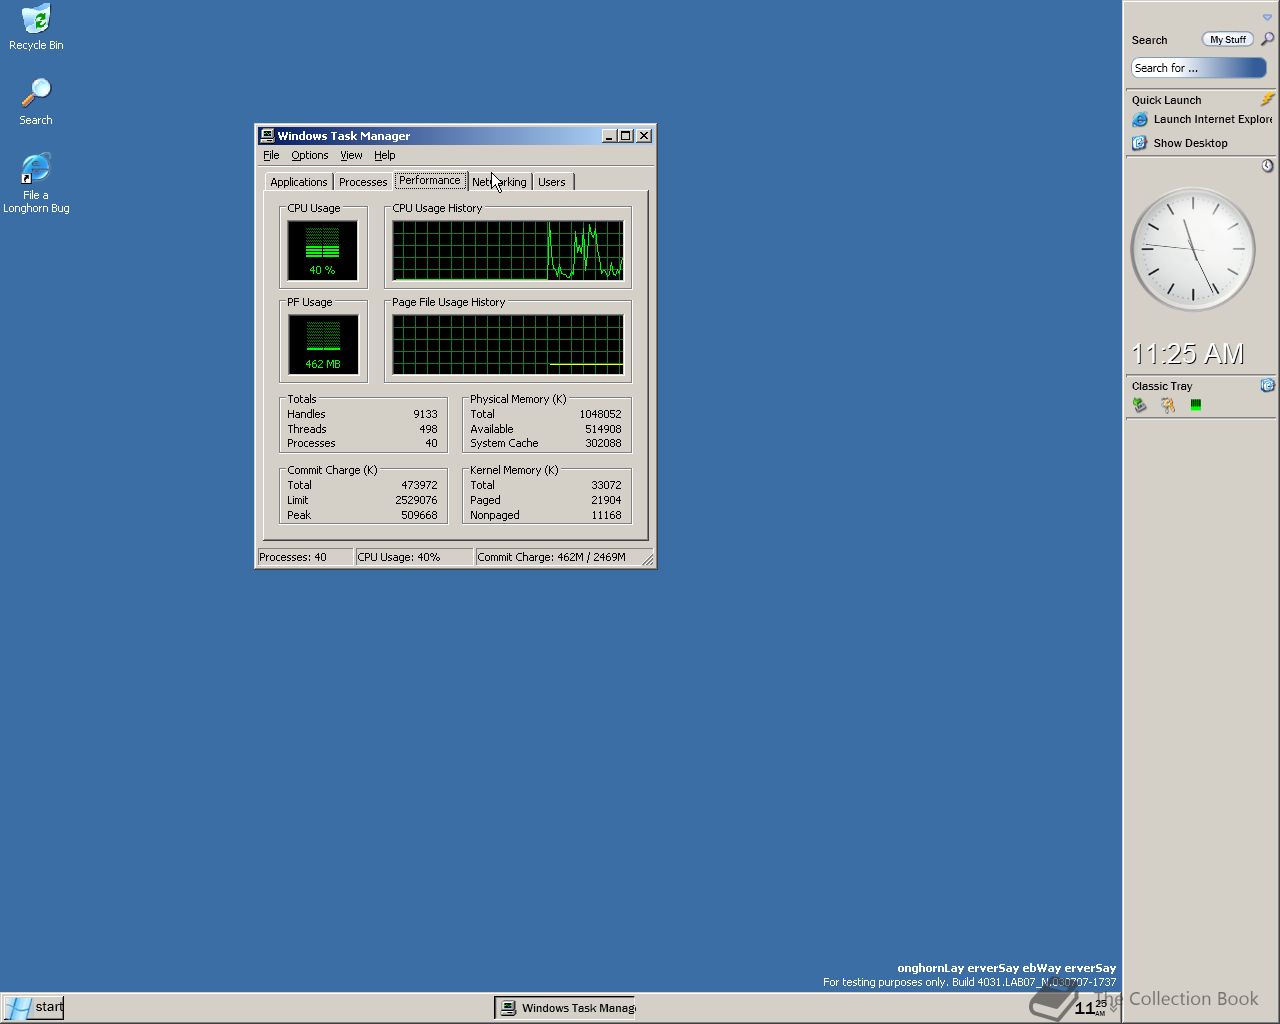Screen dimensions: 1280x1024
Task: Click Launch Internet Explorer link
Action: click(x=1212, y=119)
